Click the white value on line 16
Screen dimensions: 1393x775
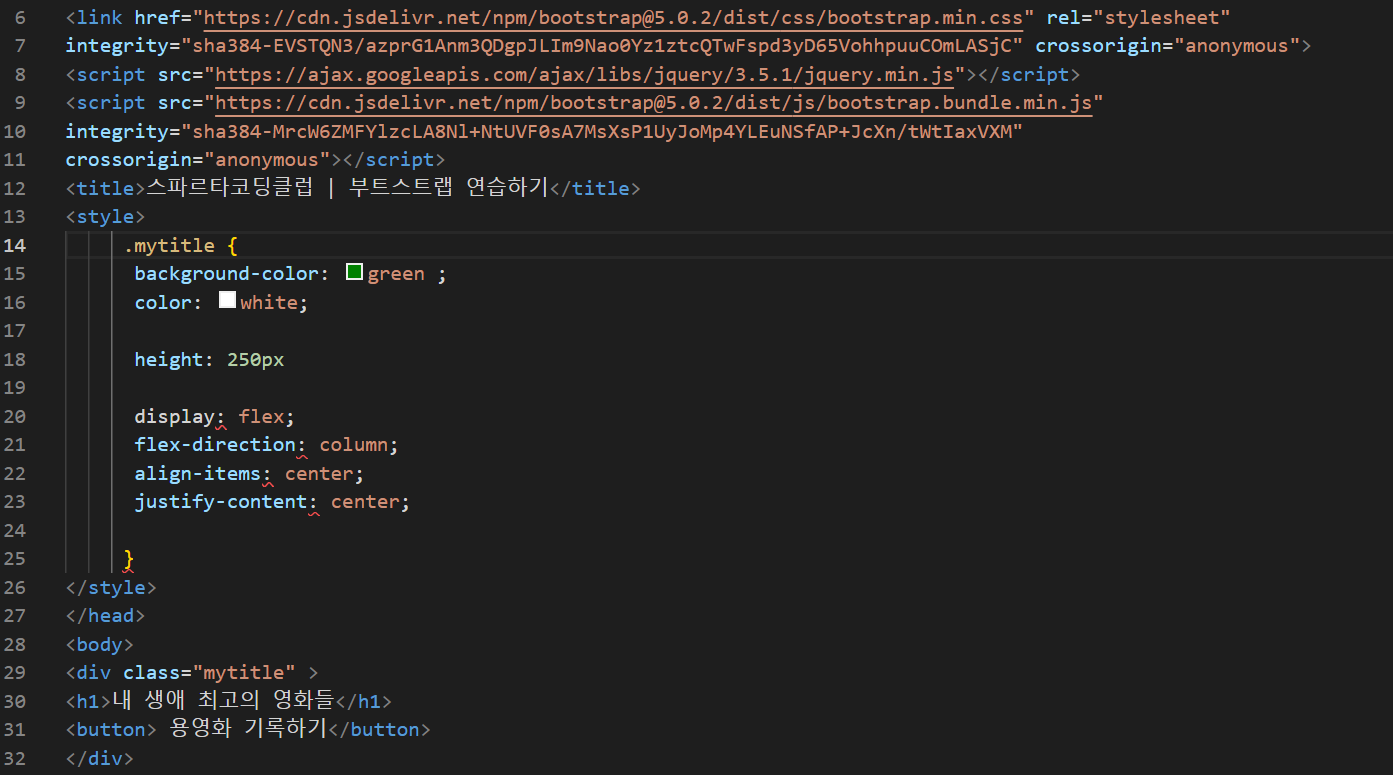(x=269, y=302)
